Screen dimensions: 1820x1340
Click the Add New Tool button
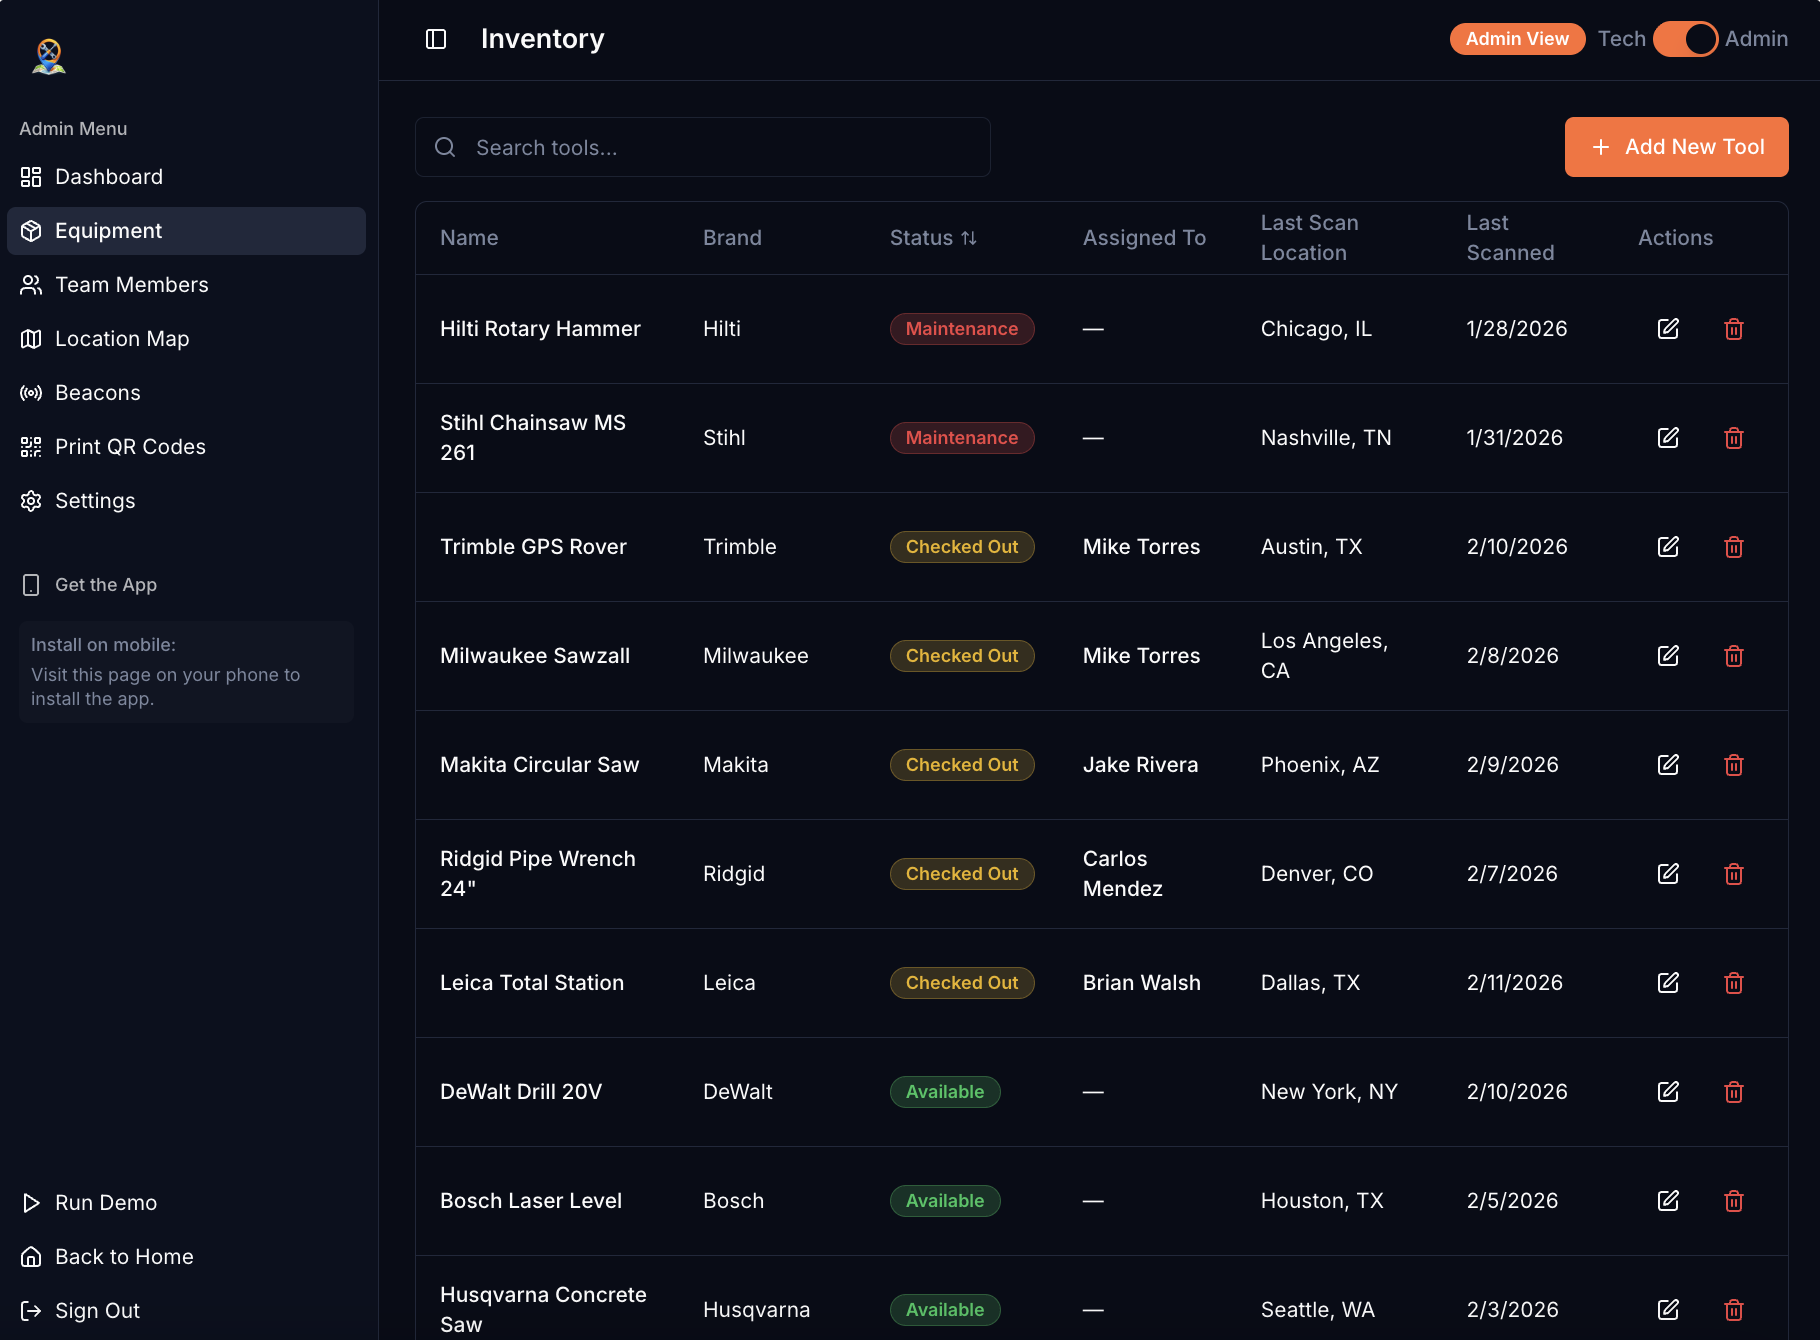coord(1676,147)
